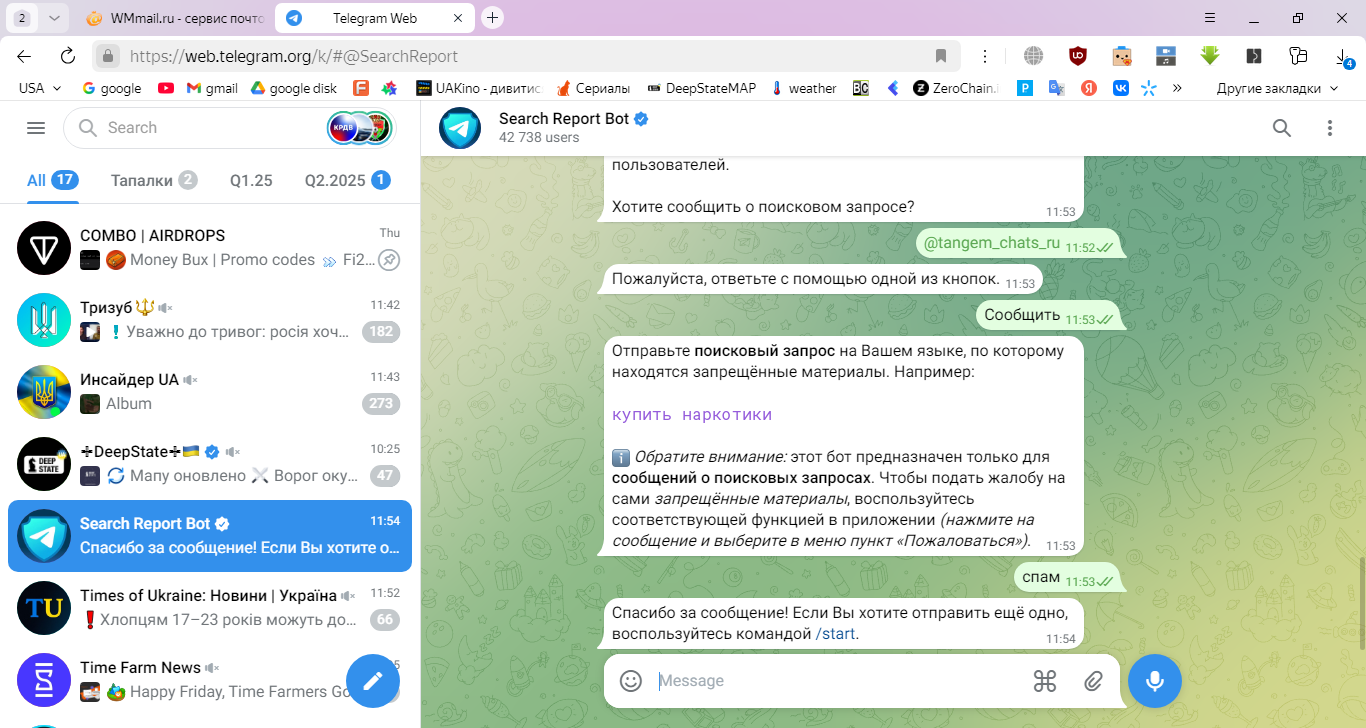Click the /start command link
1366x728 pixels.
(x=836, y=634)
